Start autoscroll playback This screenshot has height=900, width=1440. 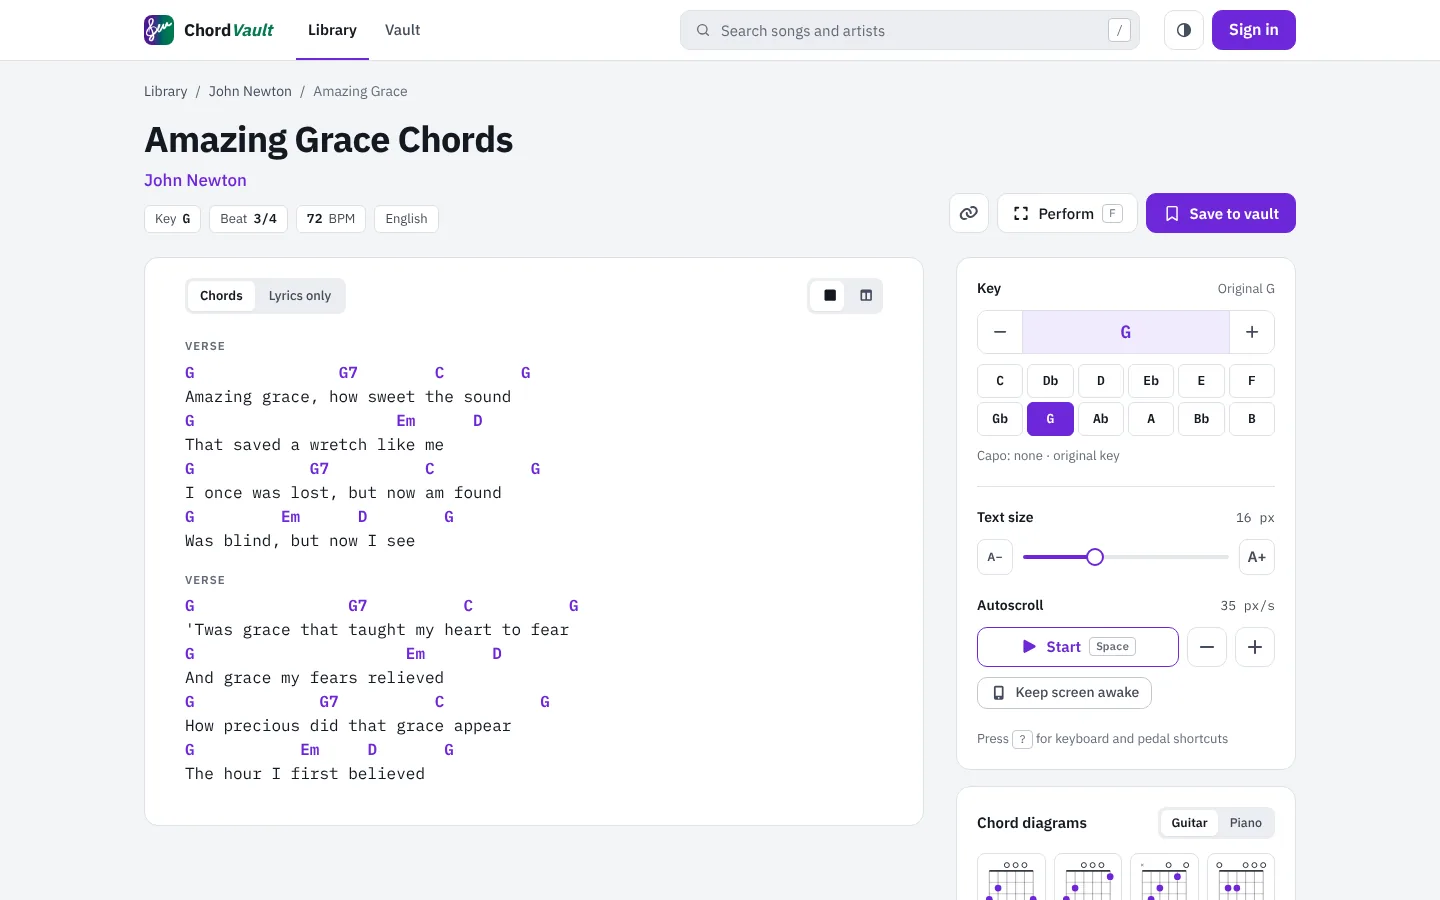tap(1078, 647)
